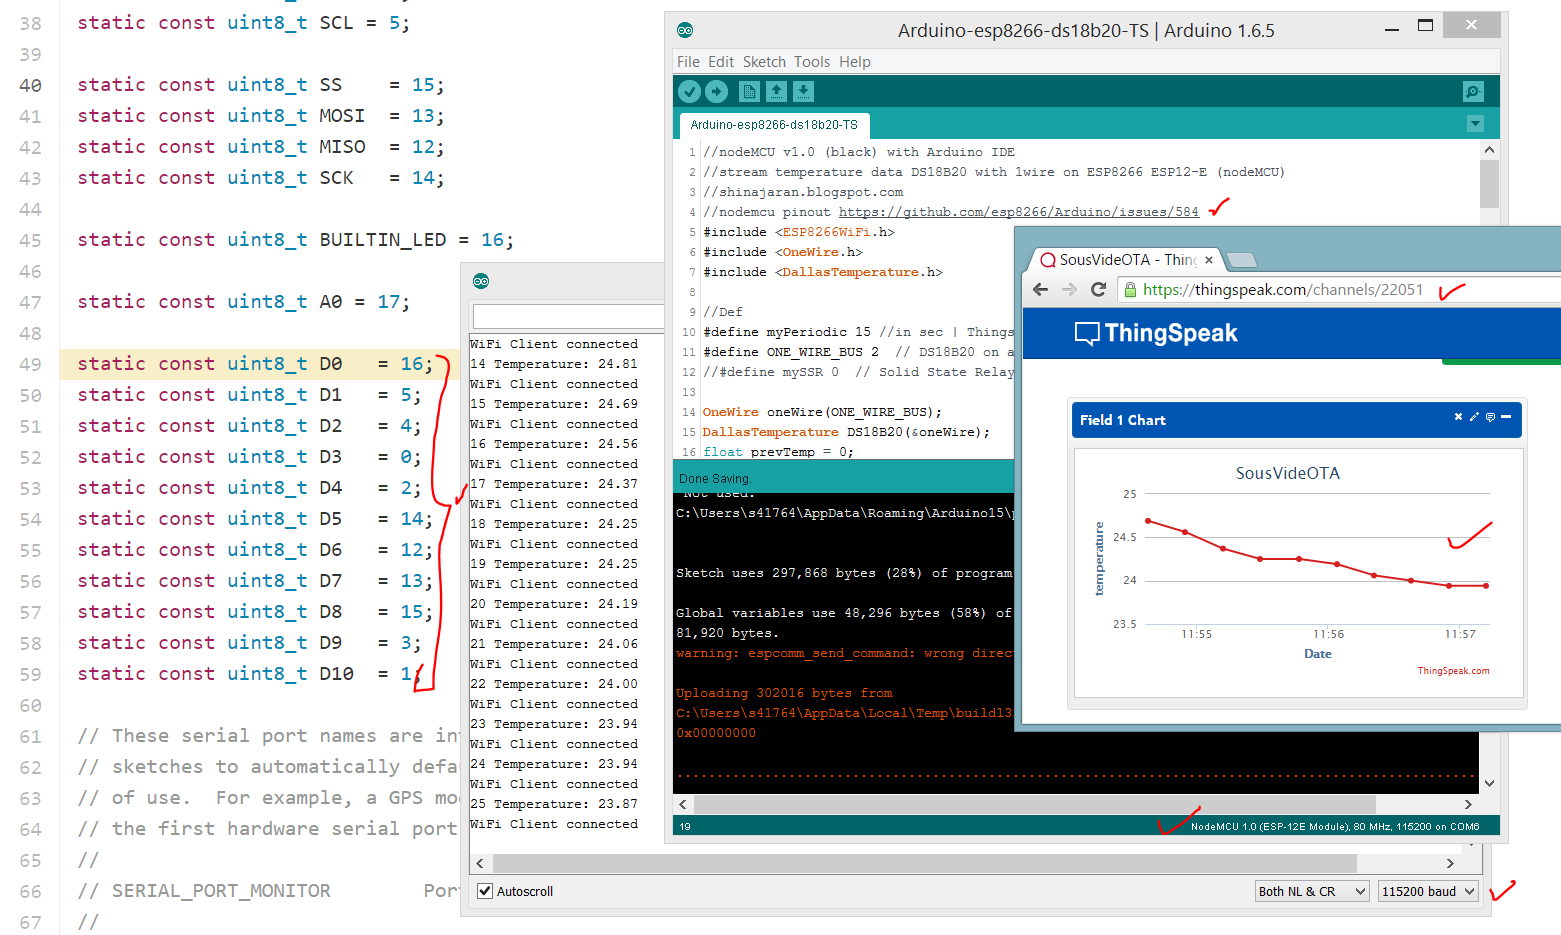Click the Arduino editor scroll-up arrow
1561x935 pixels.
coord(1489,150)
